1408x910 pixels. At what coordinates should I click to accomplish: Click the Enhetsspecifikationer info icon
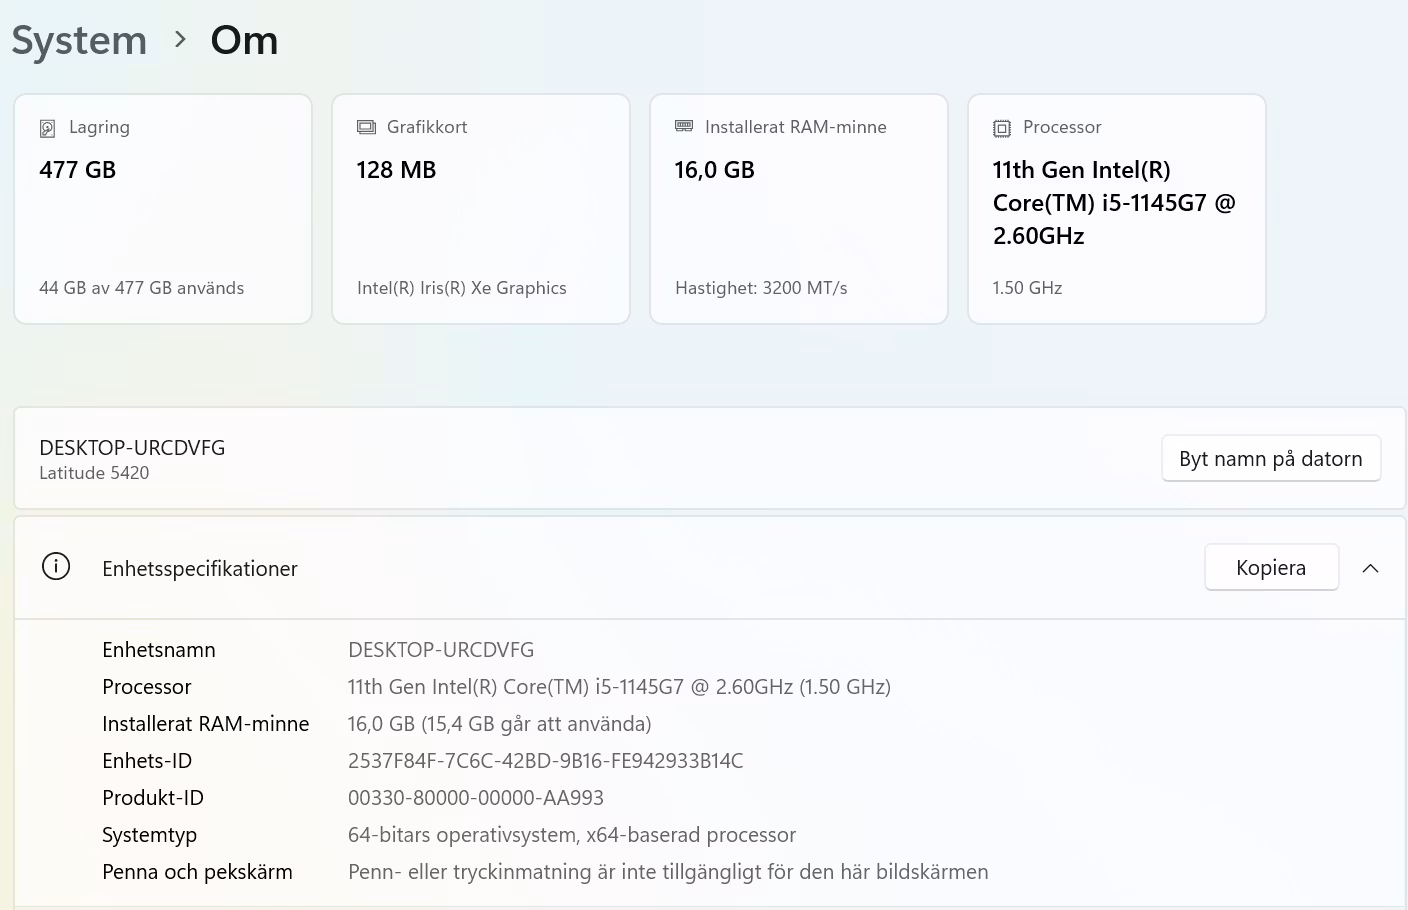(56, 567)
